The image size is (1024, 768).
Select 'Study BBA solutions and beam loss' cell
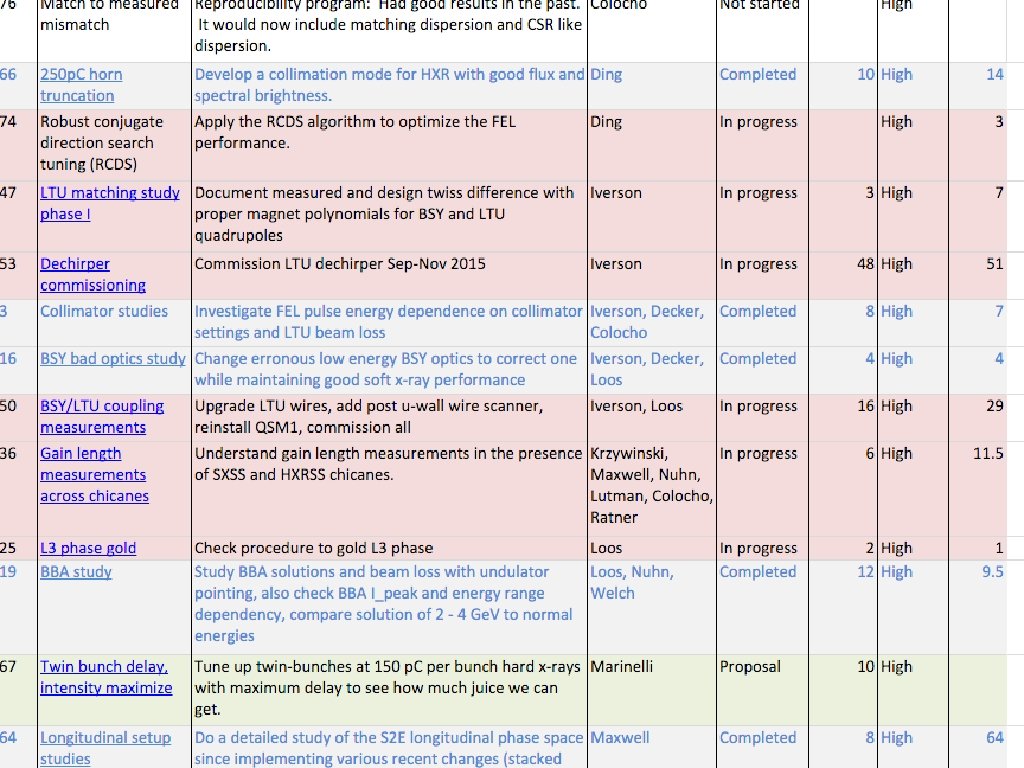pyautogui.click(x=389, y=607)
